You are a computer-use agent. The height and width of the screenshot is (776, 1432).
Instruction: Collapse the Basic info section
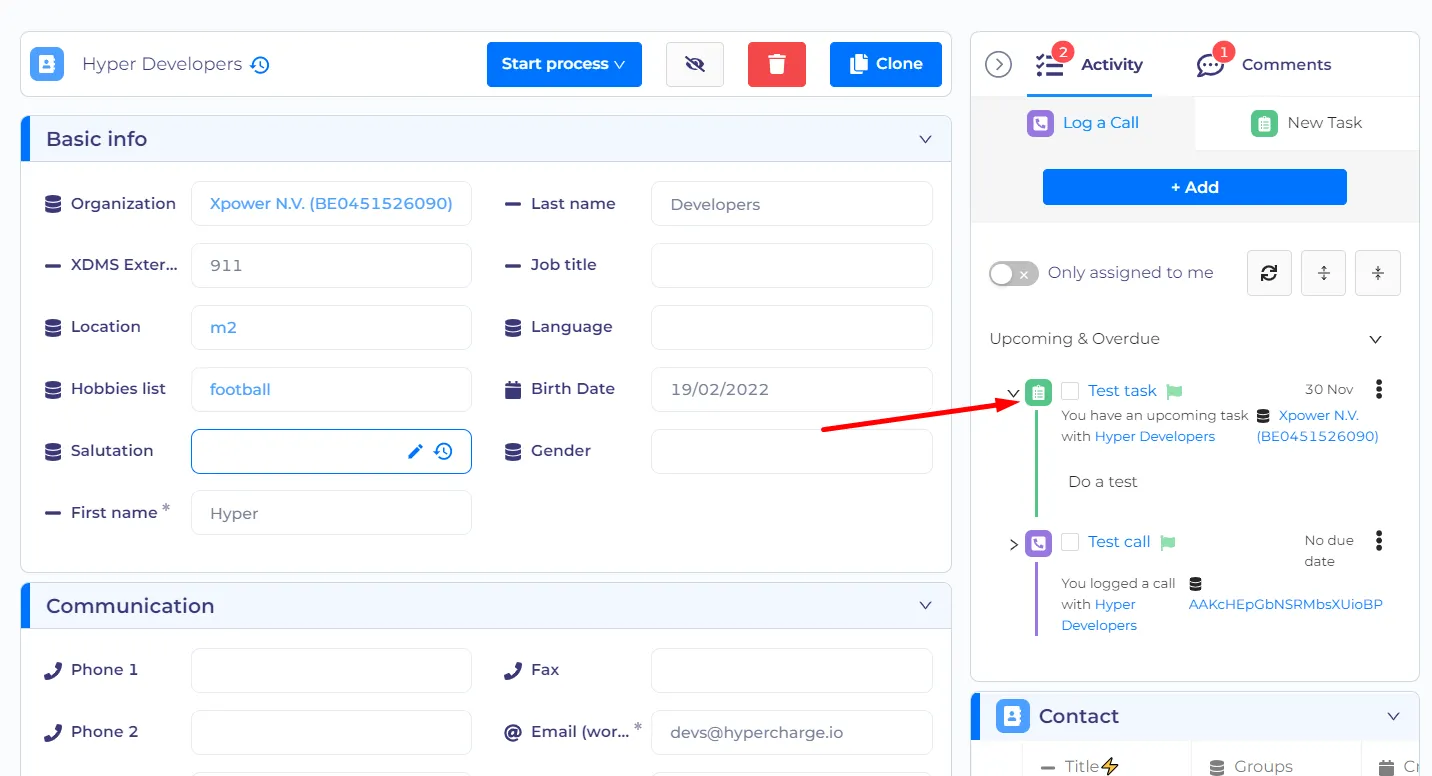pyautogui.click(x=925, y=139)
